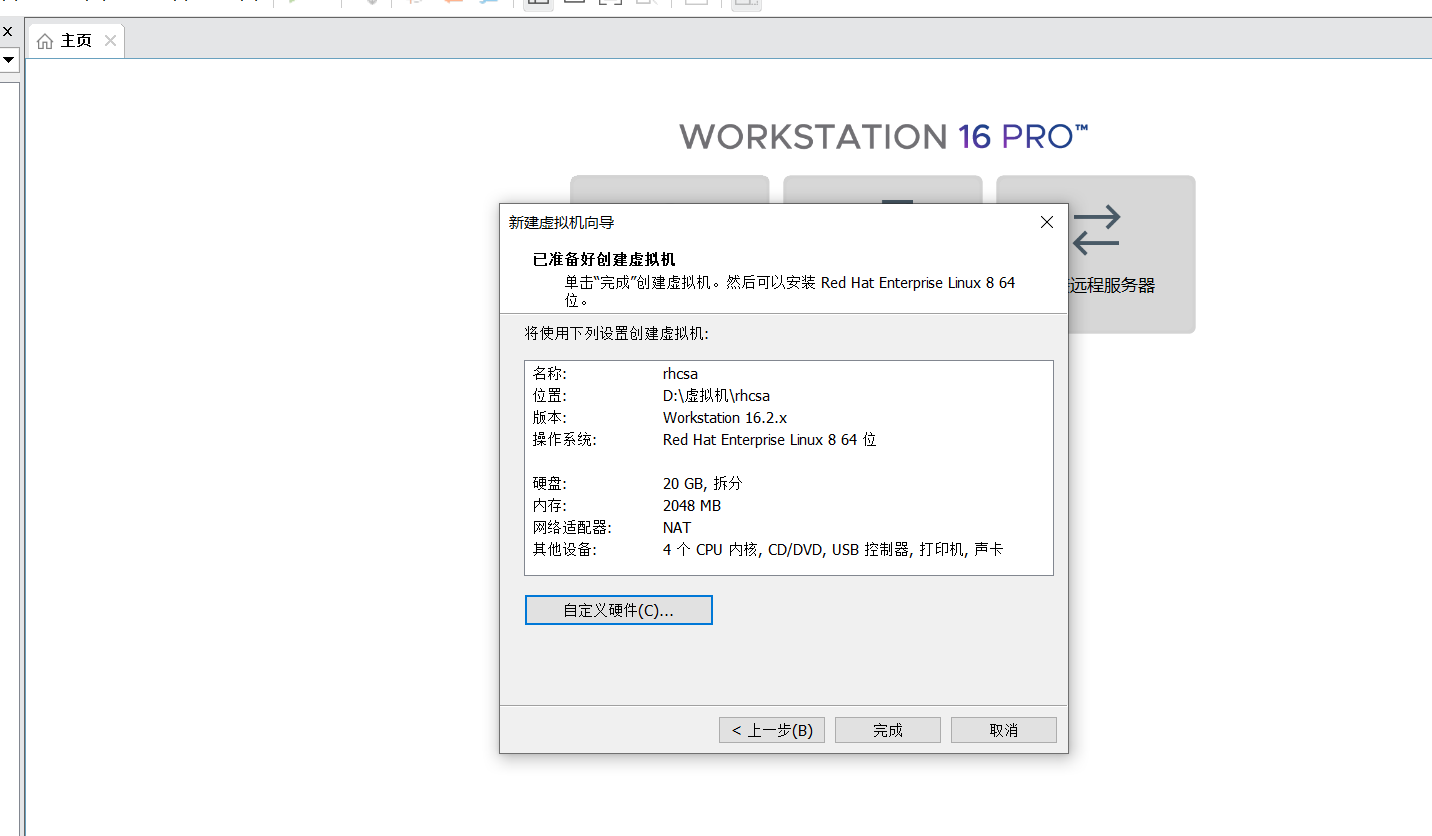Close the 新建虚拟机向导 dialog
Screen dimensions: 1432x836
[x=1047, y=222]
